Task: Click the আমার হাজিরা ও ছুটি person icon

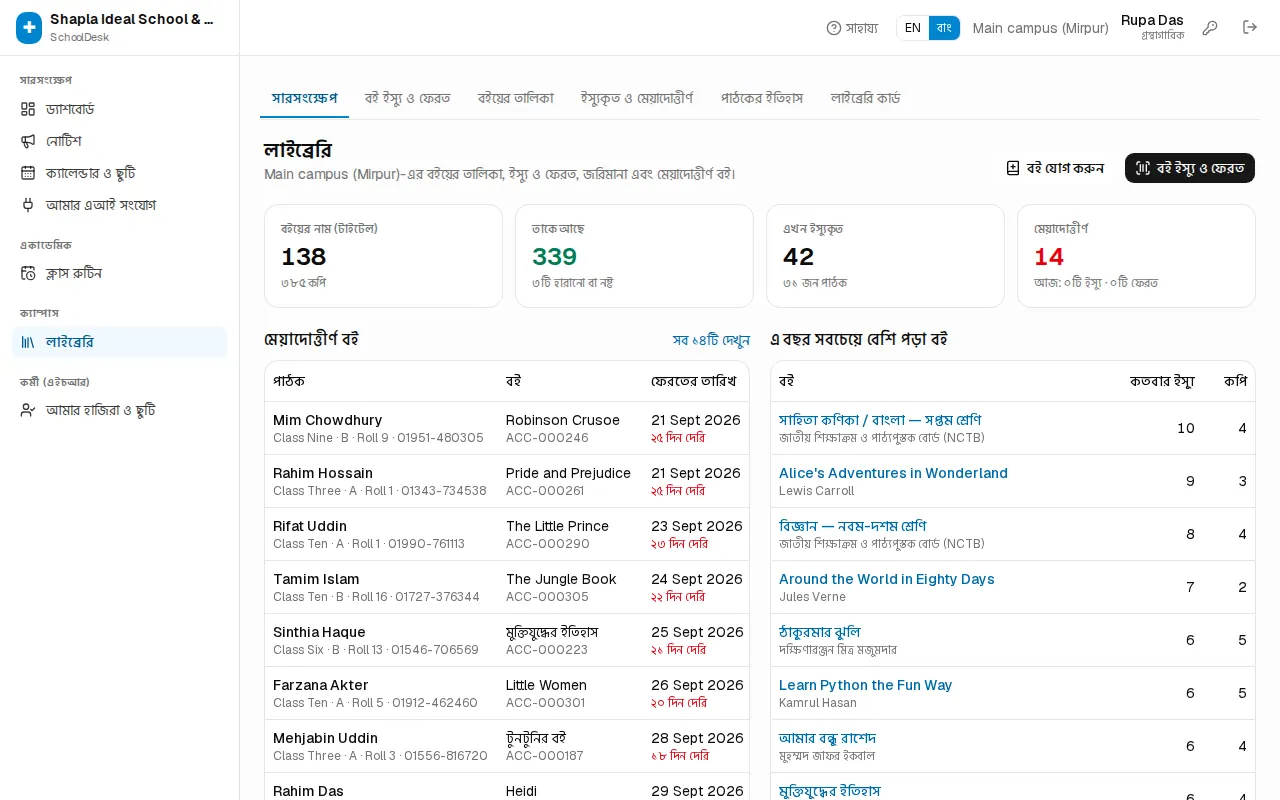Action: click(28, 410)
